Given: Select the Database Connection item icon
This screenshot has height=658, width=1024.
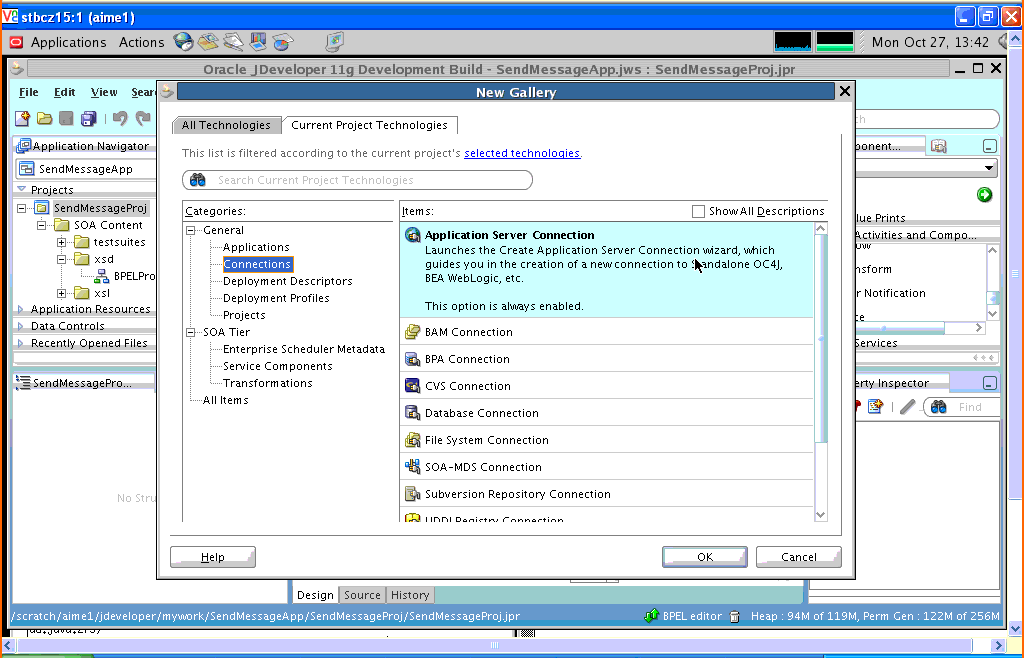Looking at the screenshot, I should click(x=413, y=413).
